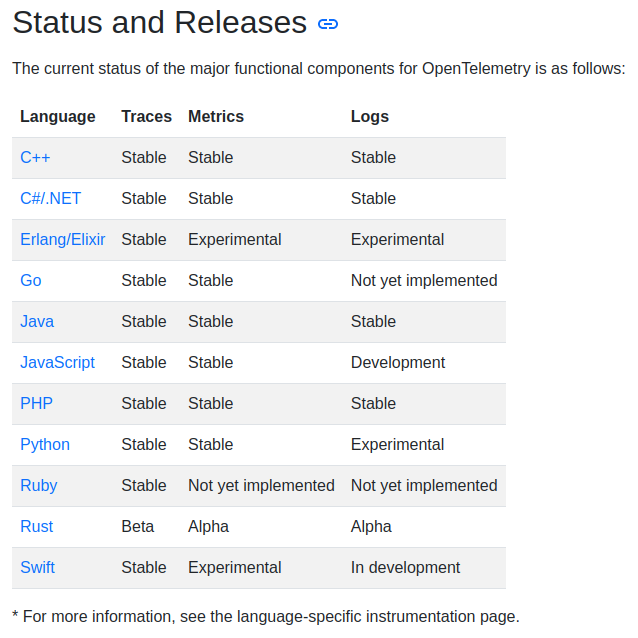
Task: Click Python's Stable traces cell
Action: [x=144, y=445]
